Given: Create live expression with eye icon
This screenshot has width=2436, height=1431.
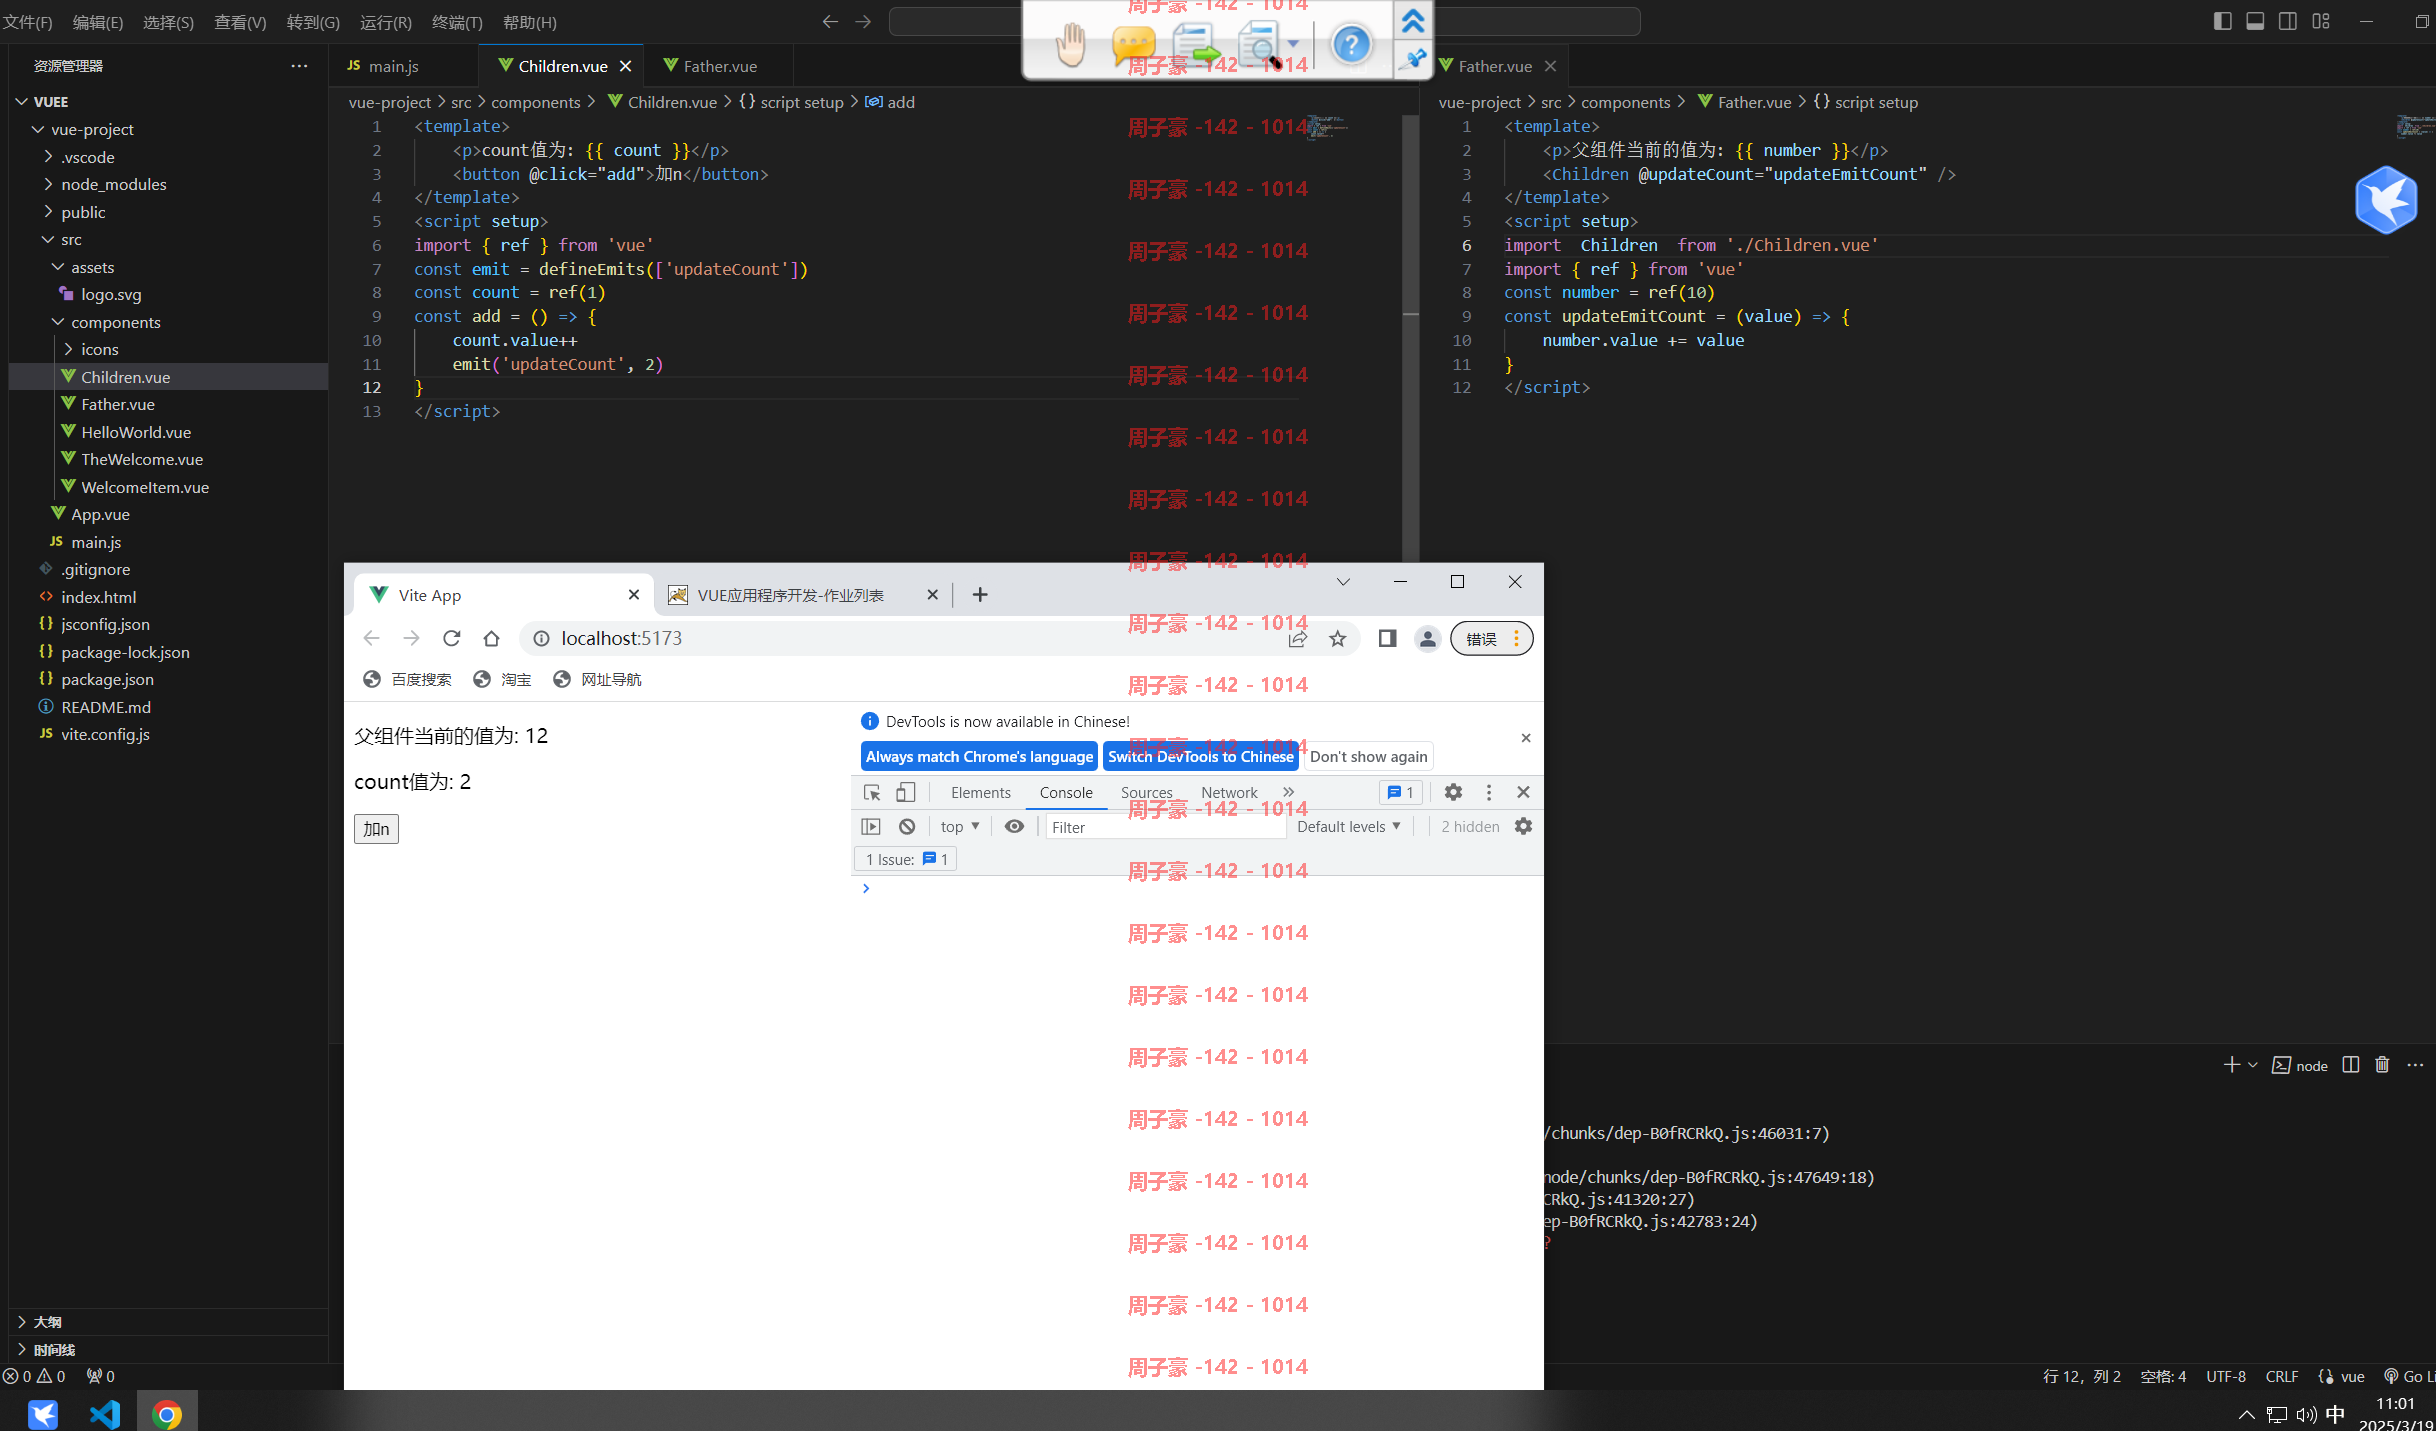Looking at the screenshot, I should pyautogui.click(x=1014, y=827).
